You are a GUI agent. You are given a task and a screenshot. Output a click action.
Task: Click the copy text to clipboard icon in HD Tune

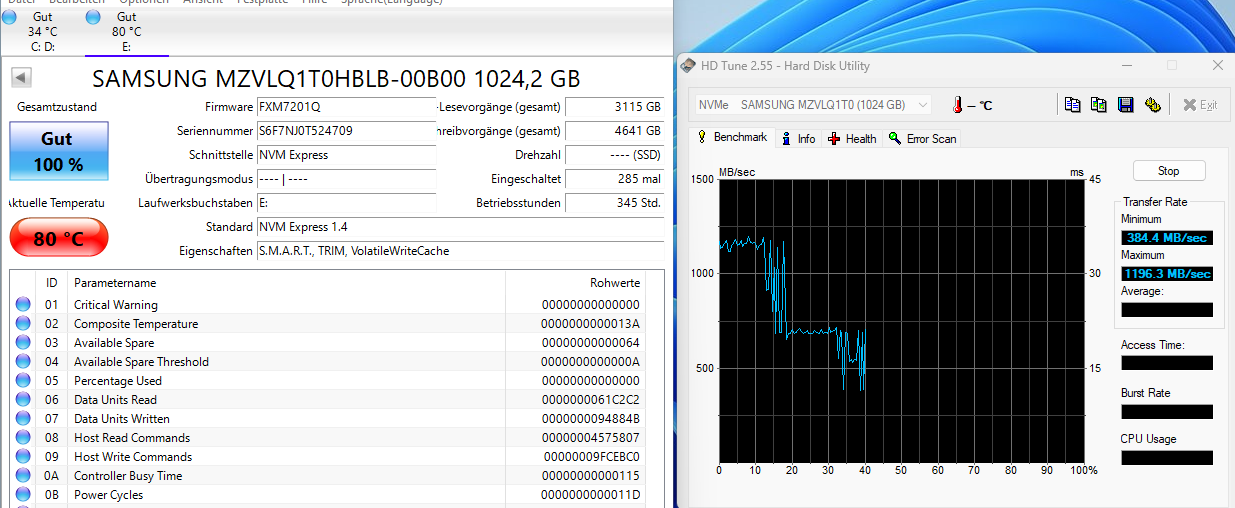(1073, 105)
